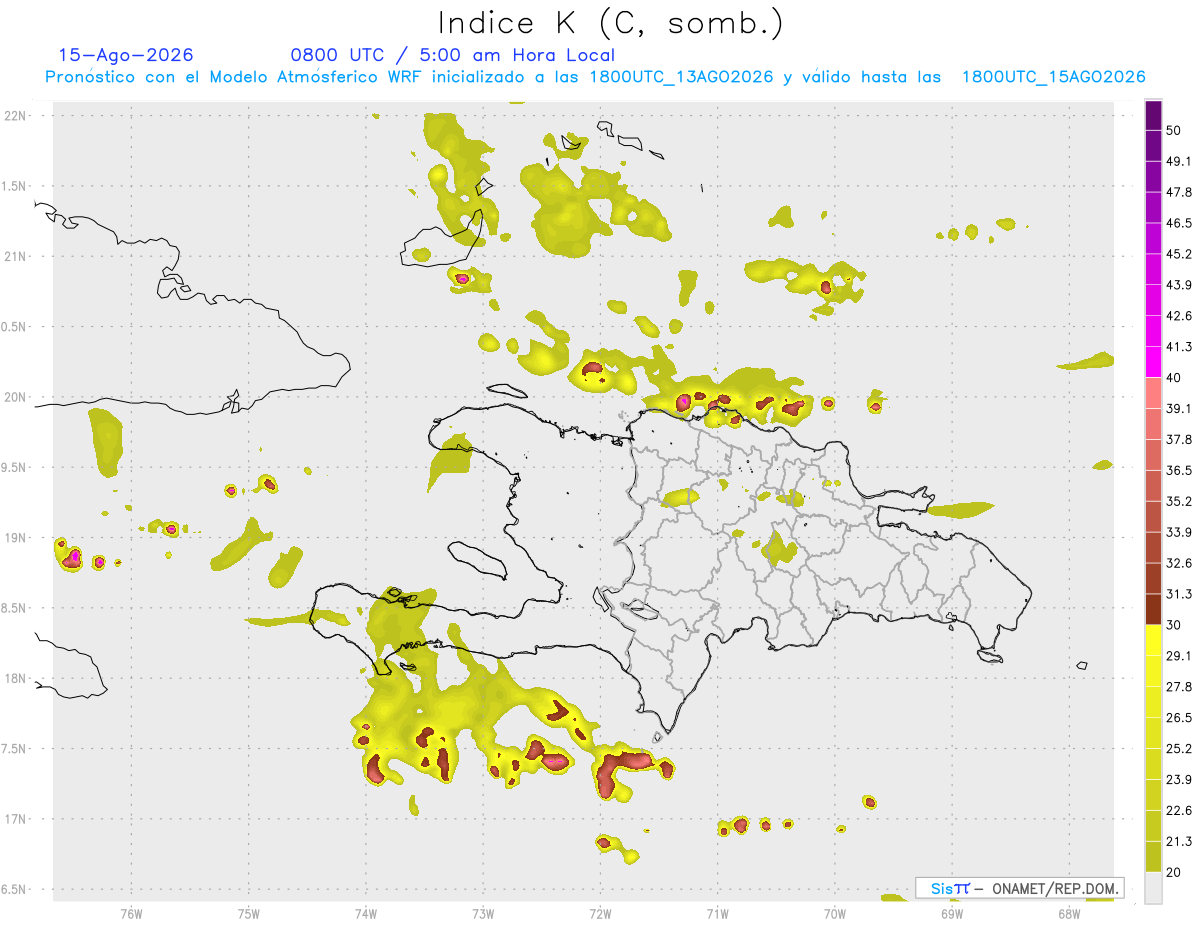Click the color scale value 50
Image resolution: width=1200 pixels, height=927 pixels.
[x=1175, y=130]
